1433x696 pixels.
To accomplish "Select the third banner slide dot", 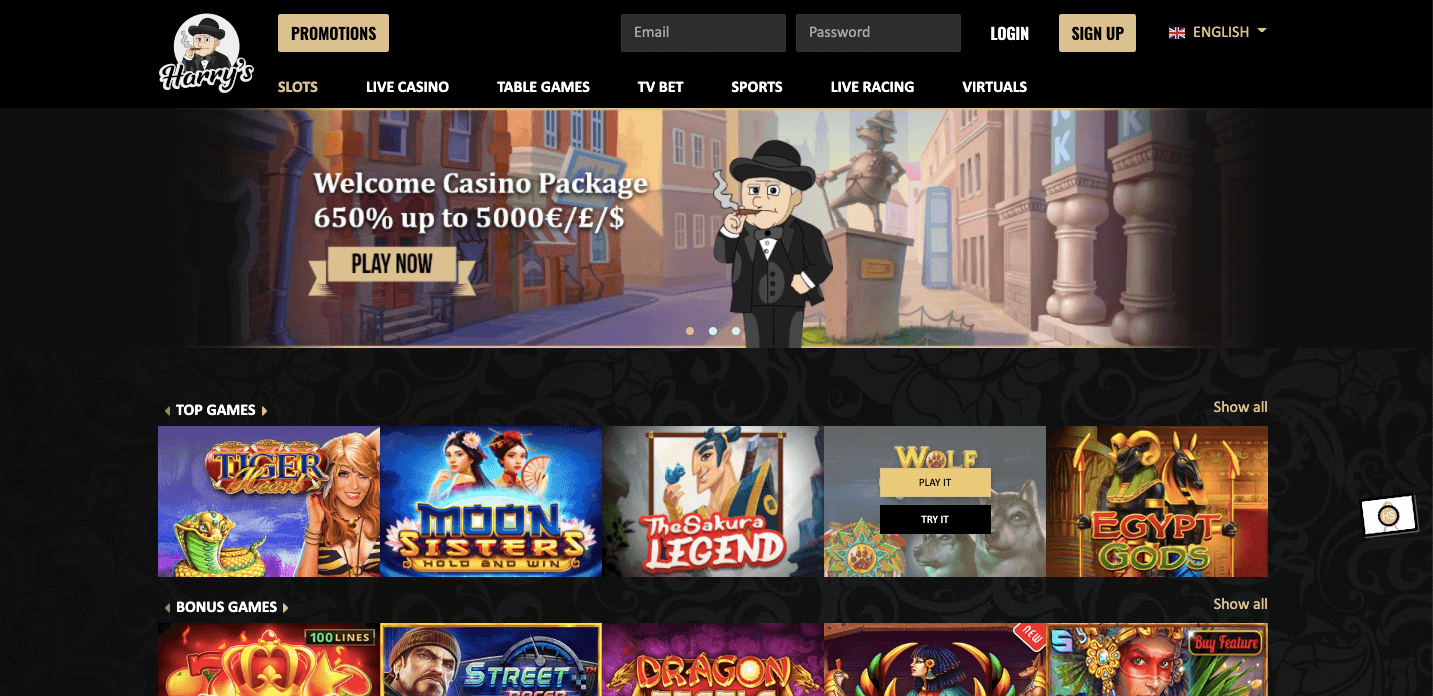I will pos(736,330).
